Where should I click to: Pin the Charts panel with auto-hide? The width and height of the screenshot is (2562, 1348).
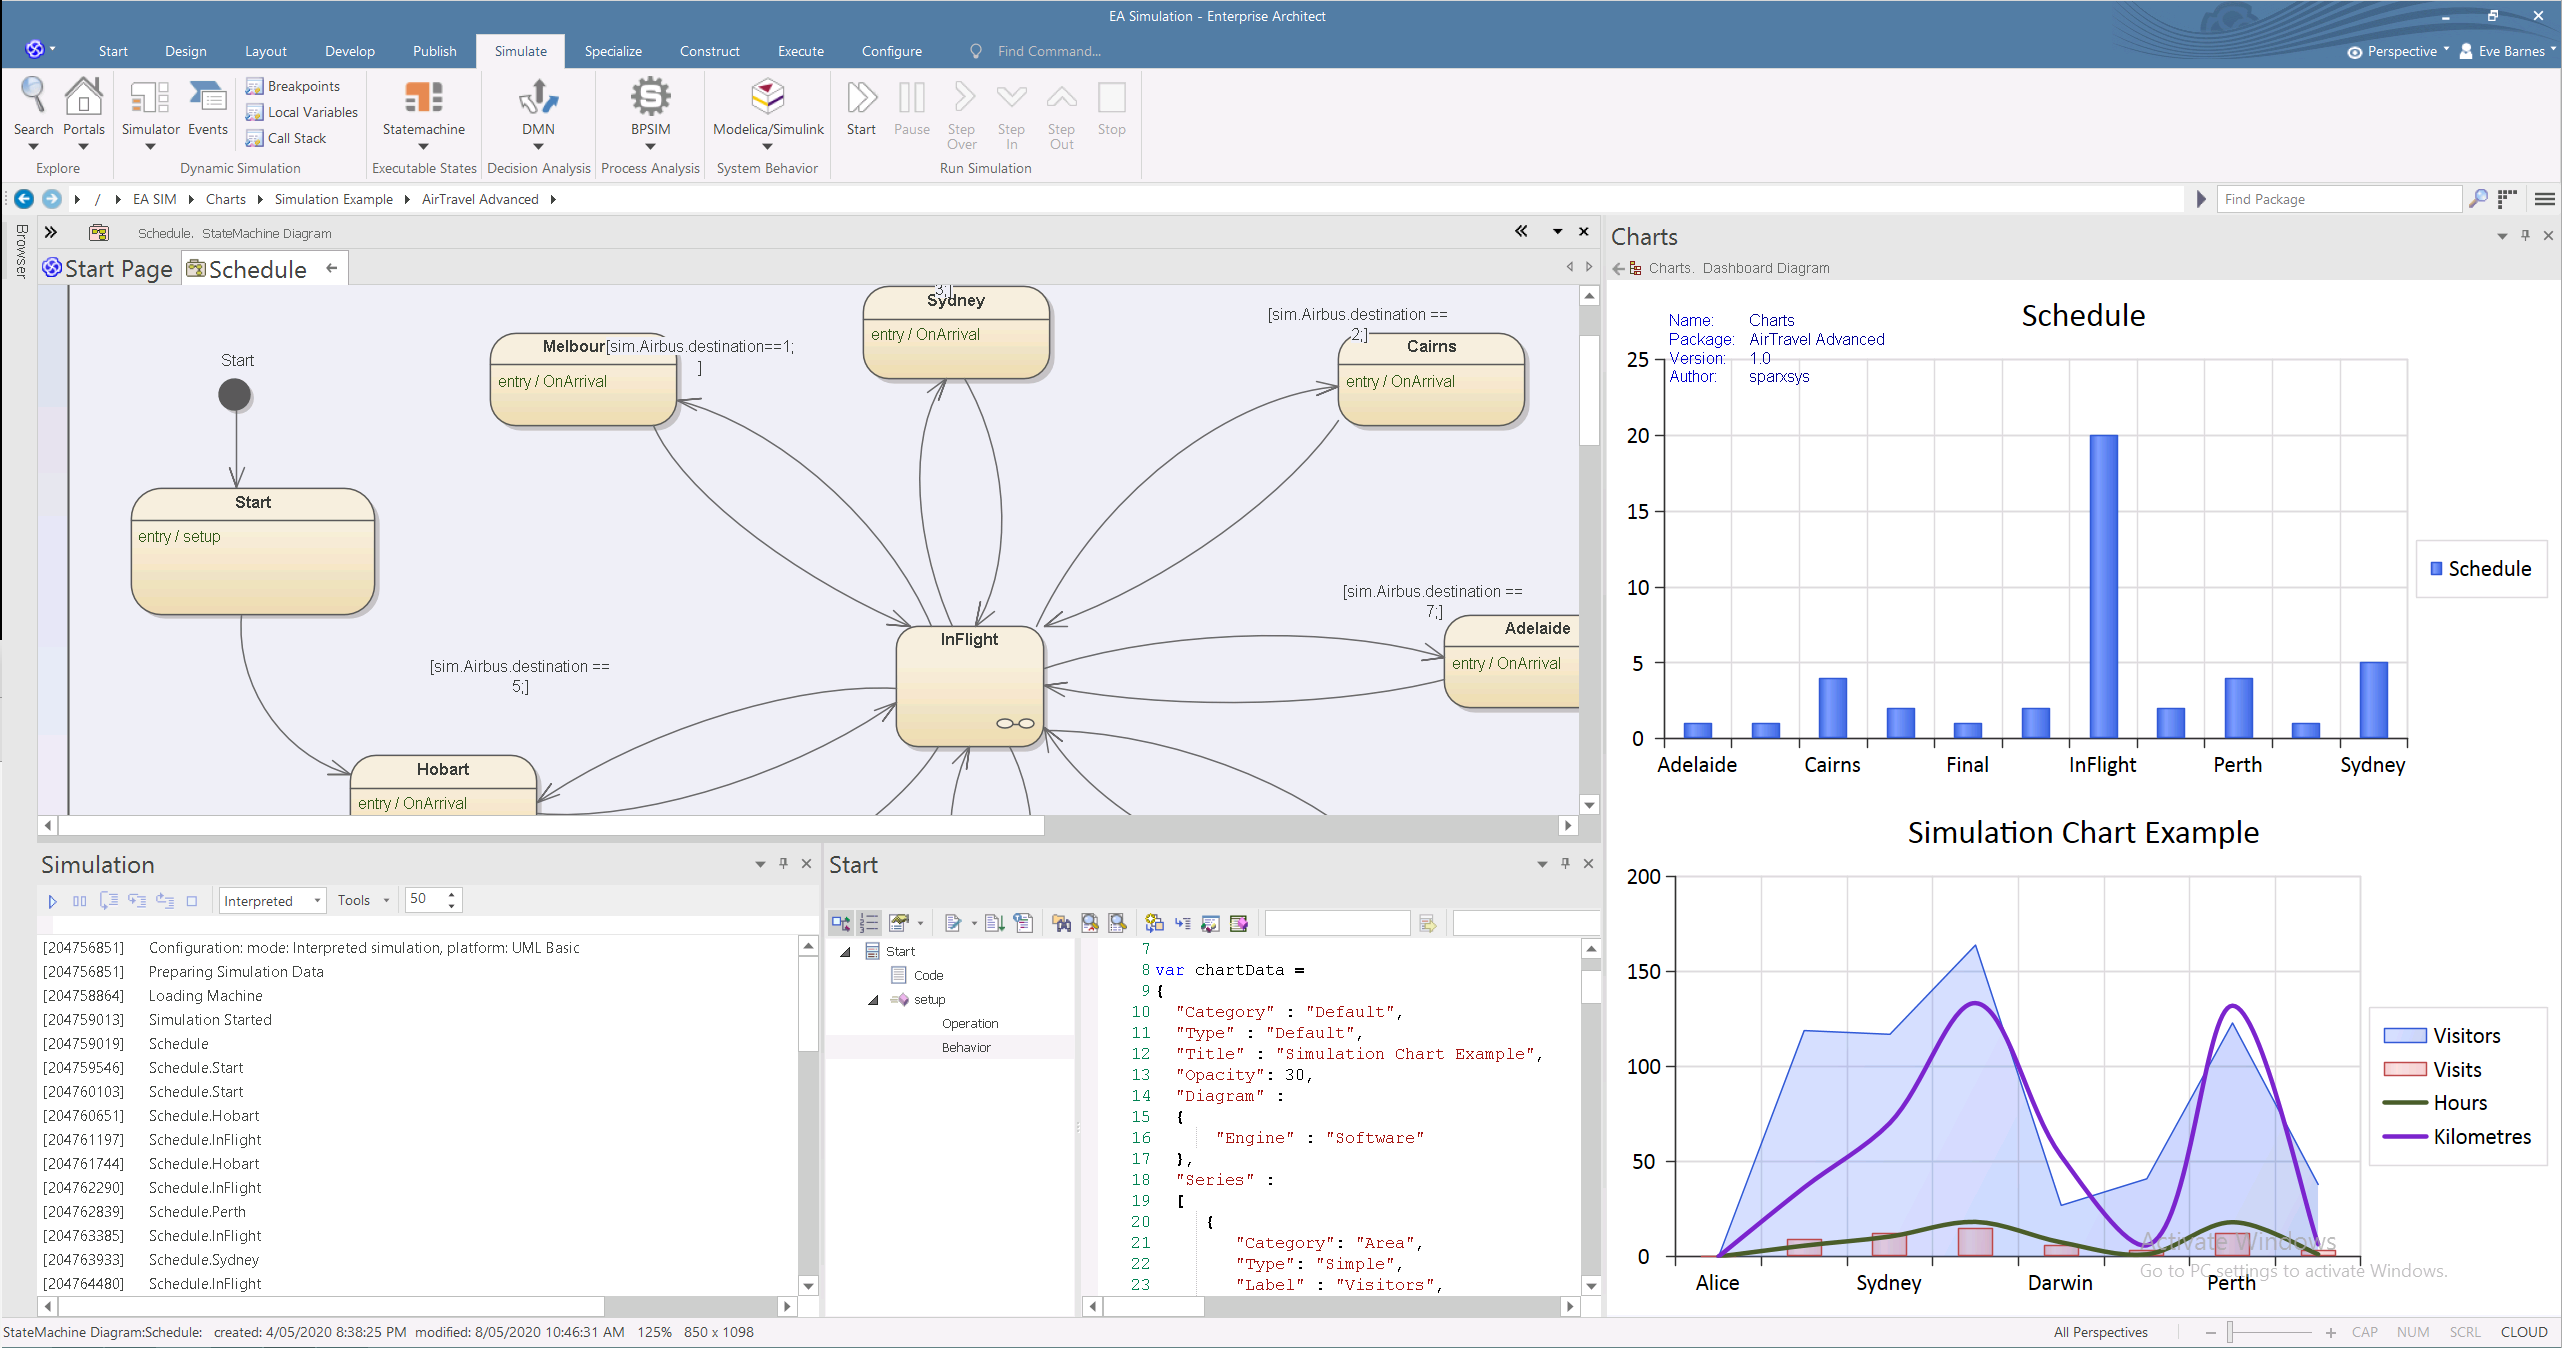pos(2525,236)
